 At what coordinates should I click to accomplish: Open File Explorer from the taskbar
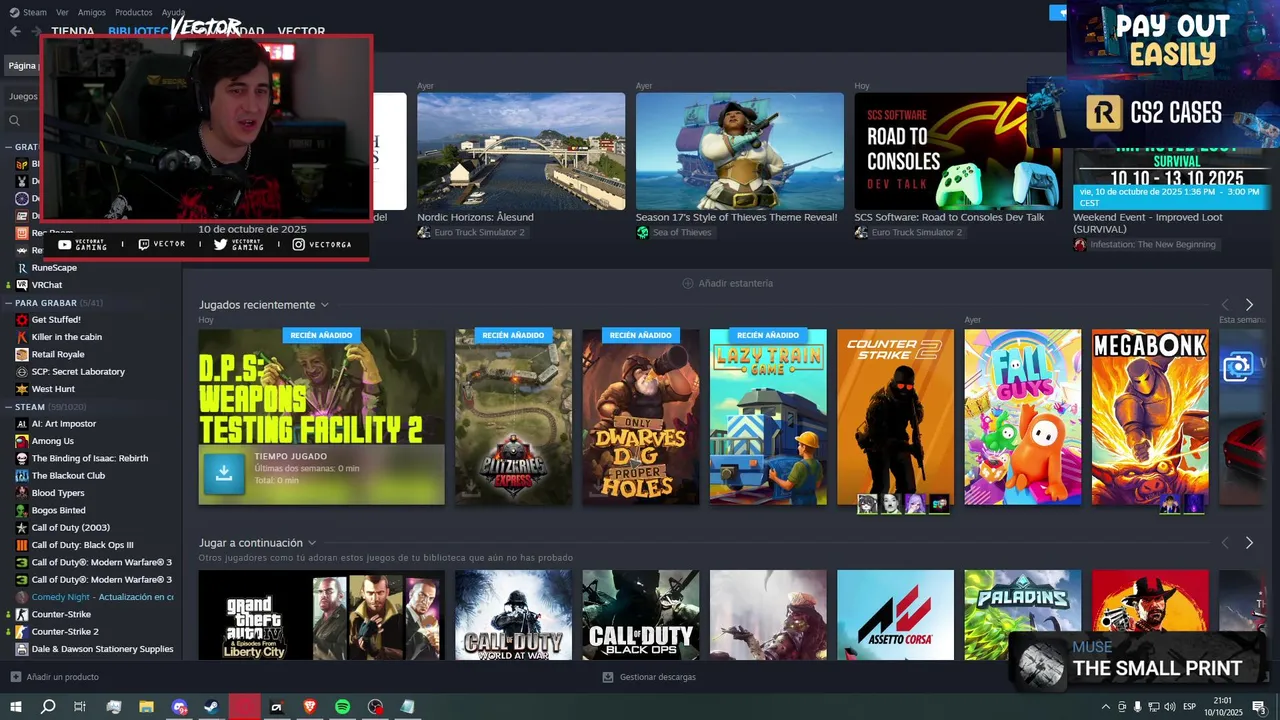146,707
